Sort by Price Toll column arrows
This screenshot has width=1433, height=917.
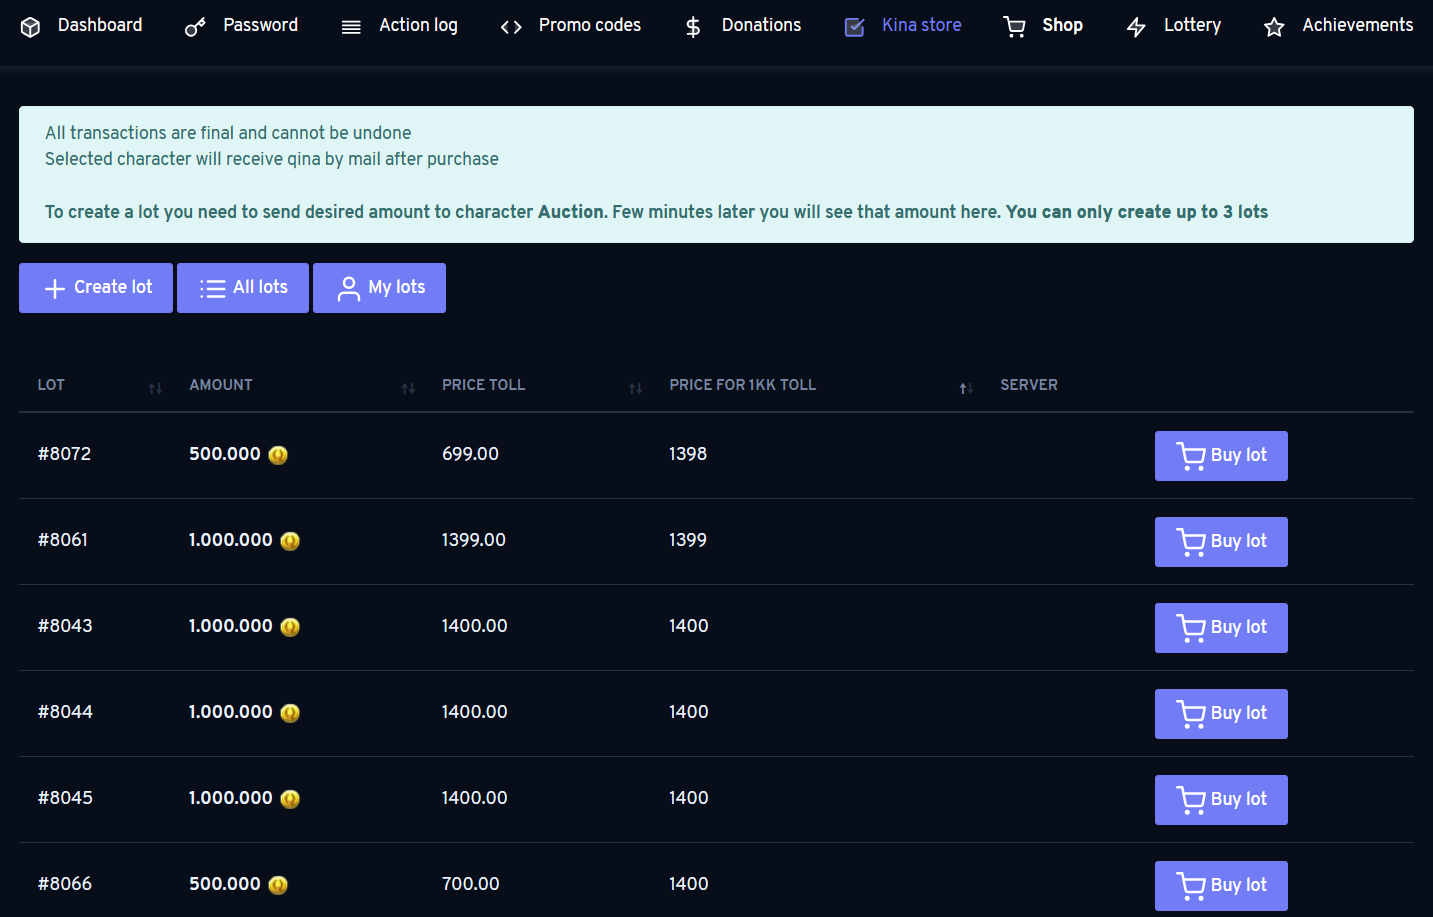(x=635, y=388)
